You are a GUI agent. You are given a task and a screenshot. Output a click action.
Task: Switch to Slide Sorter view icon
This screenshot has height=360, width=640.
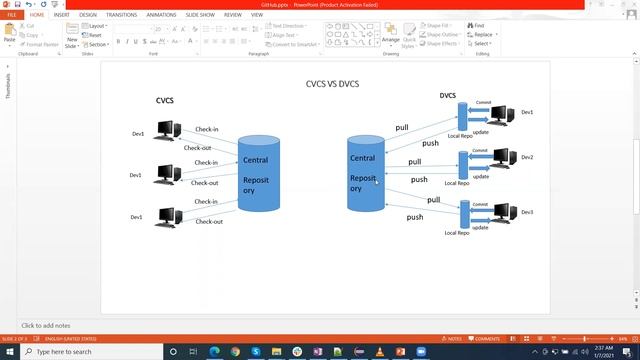[x=527, y=339]
